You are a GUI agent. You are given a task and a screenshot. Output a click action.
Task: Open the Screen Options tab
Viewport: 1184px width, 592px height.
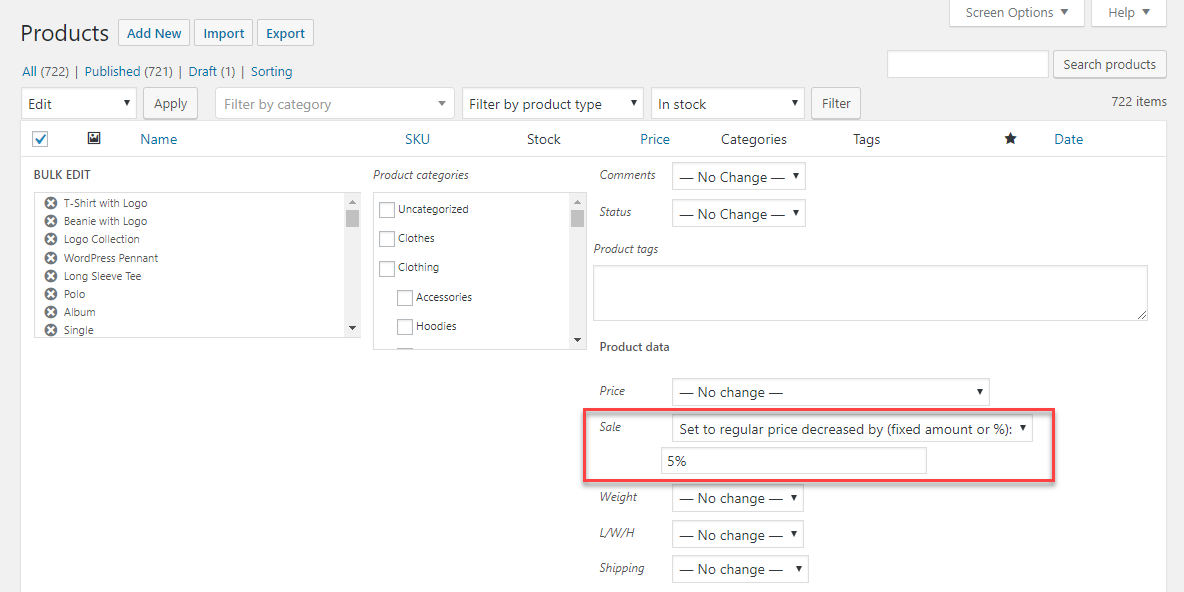[1016, 13]
